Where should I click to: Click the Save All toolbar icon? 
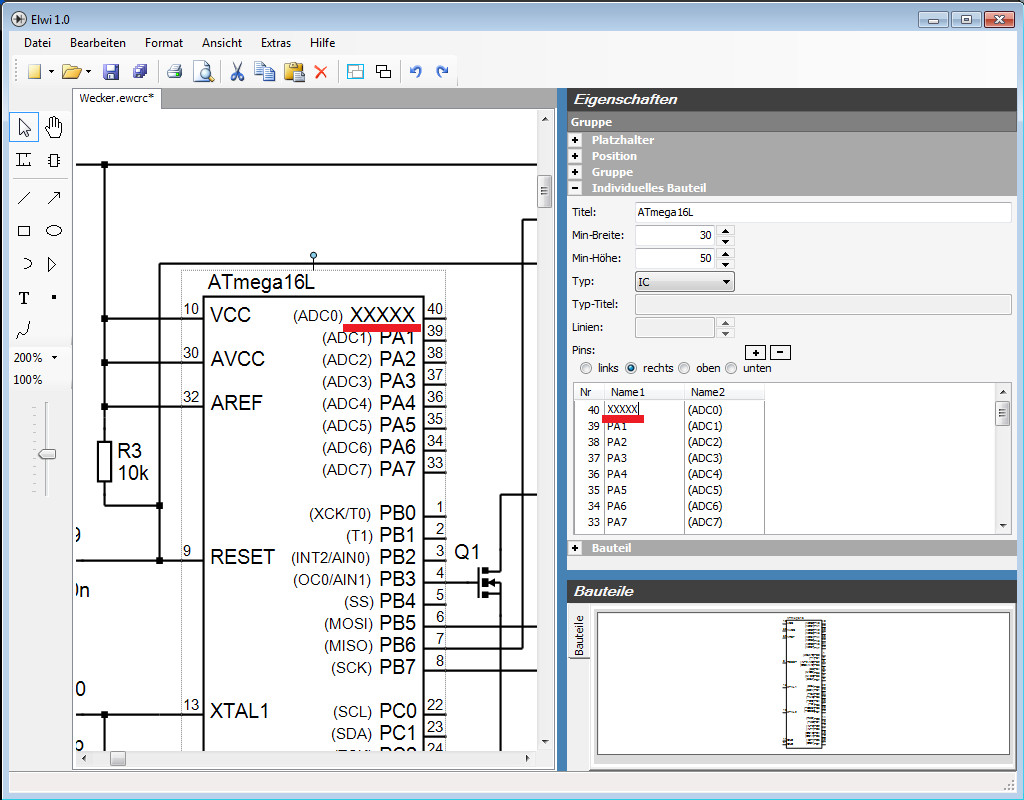click(x=140, y=72)
